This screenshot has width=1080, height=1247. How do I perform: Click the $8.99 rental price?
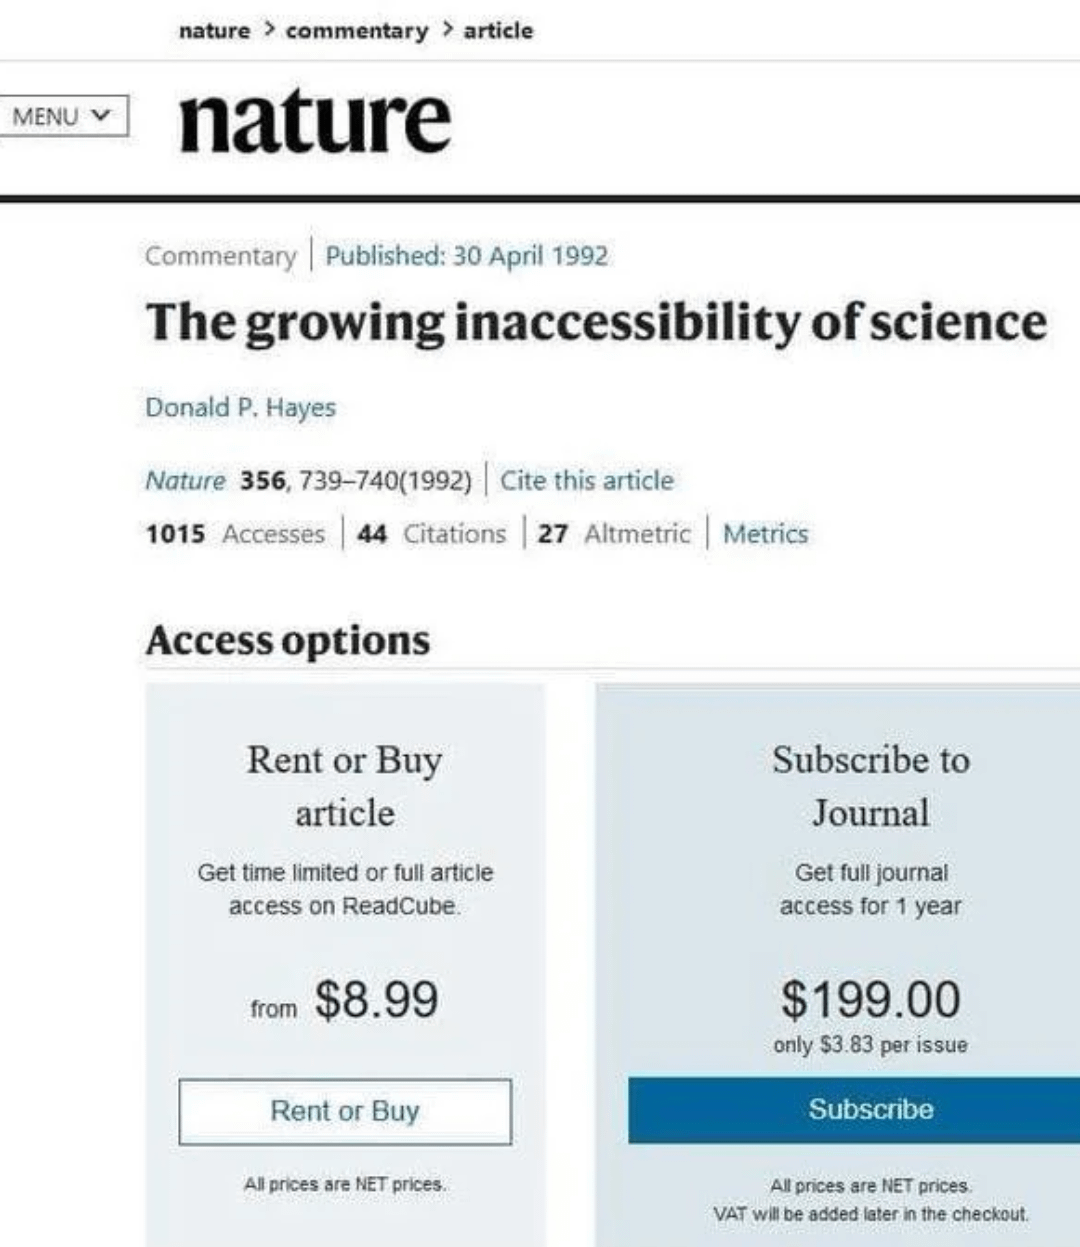376,1000
